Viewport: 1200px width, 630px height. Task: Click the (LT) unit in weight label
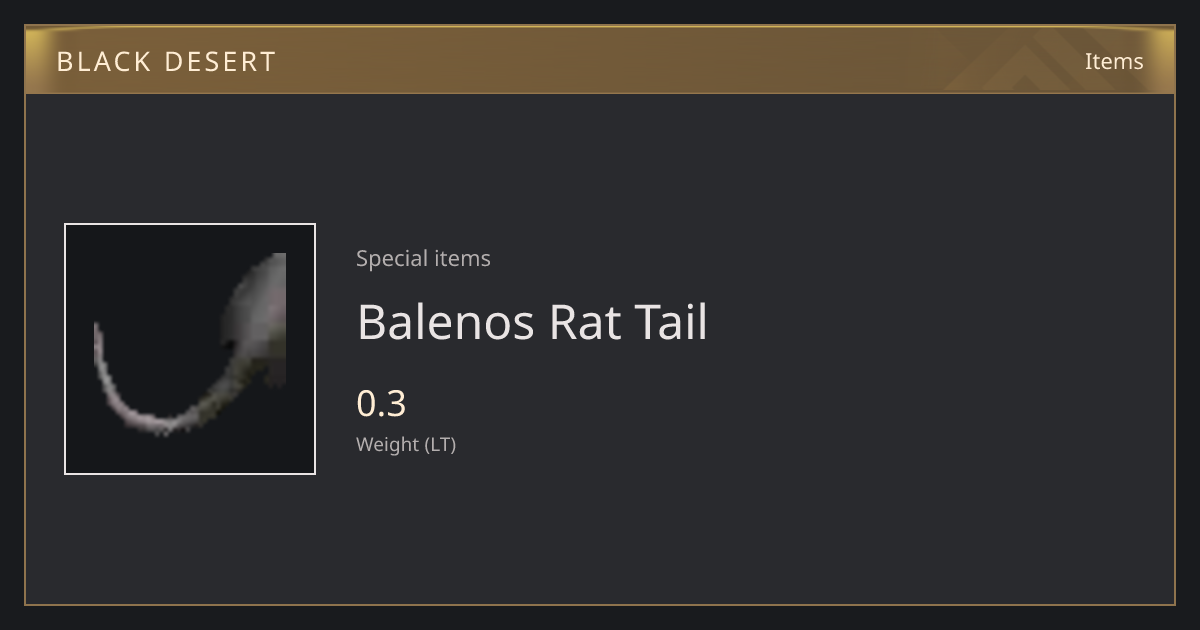pyautogui.click(x=441, y=444)
